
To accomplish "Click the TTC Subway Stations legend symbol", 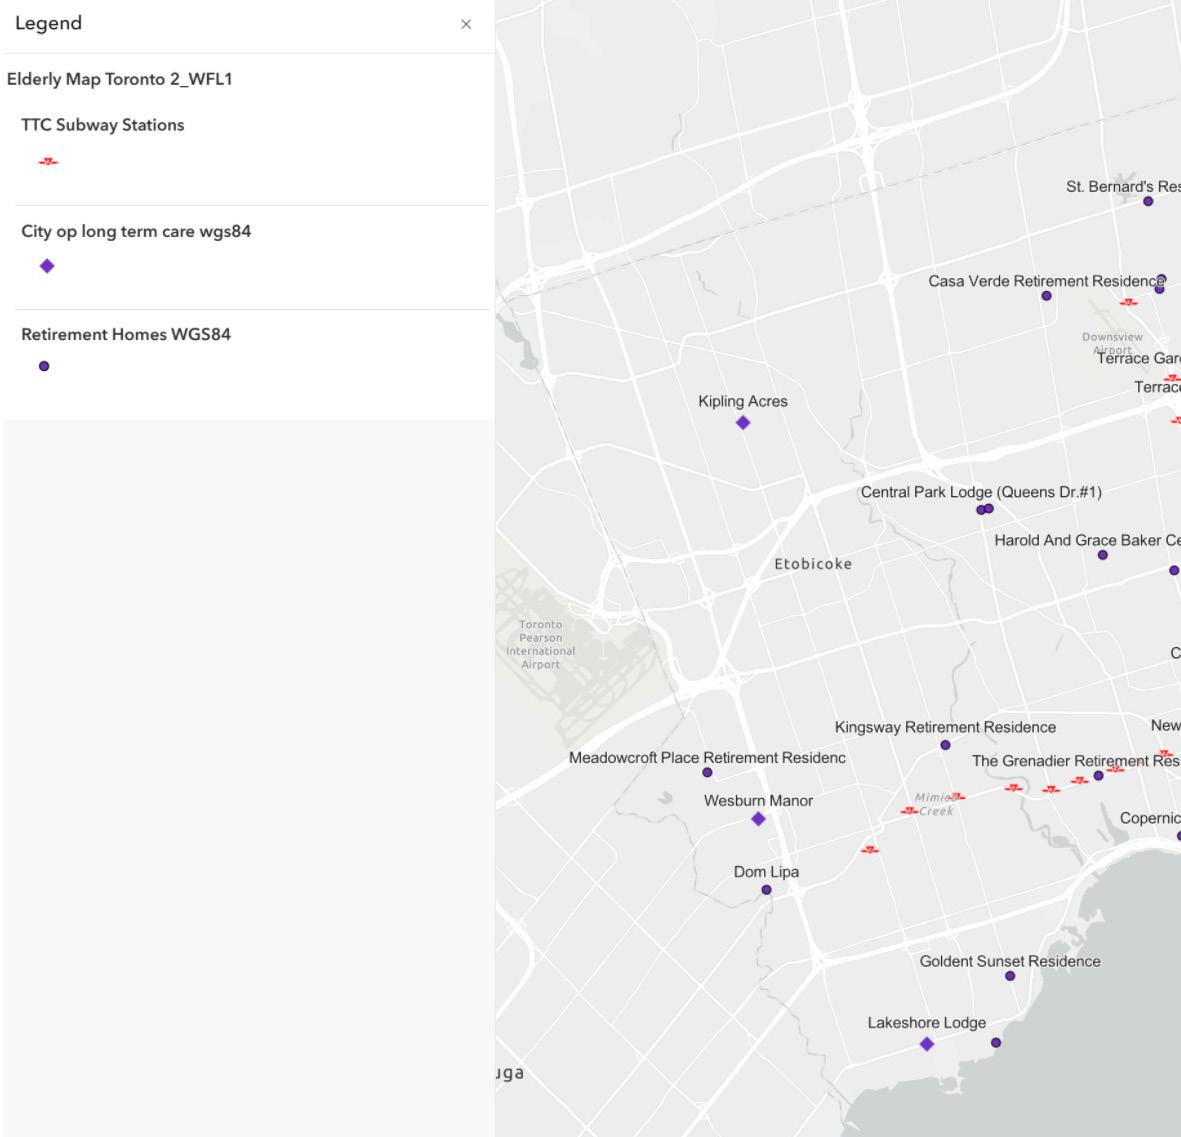I will [x=47, y=161].
